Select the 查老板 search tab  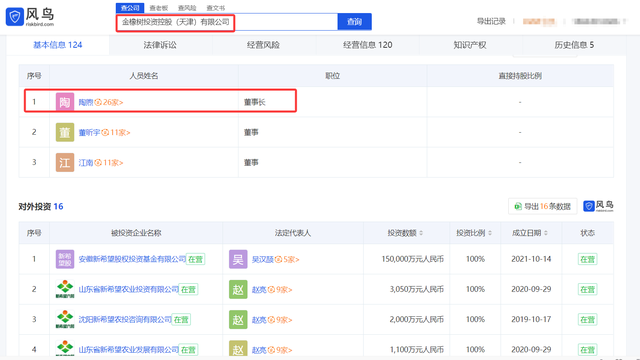(159, 8)
